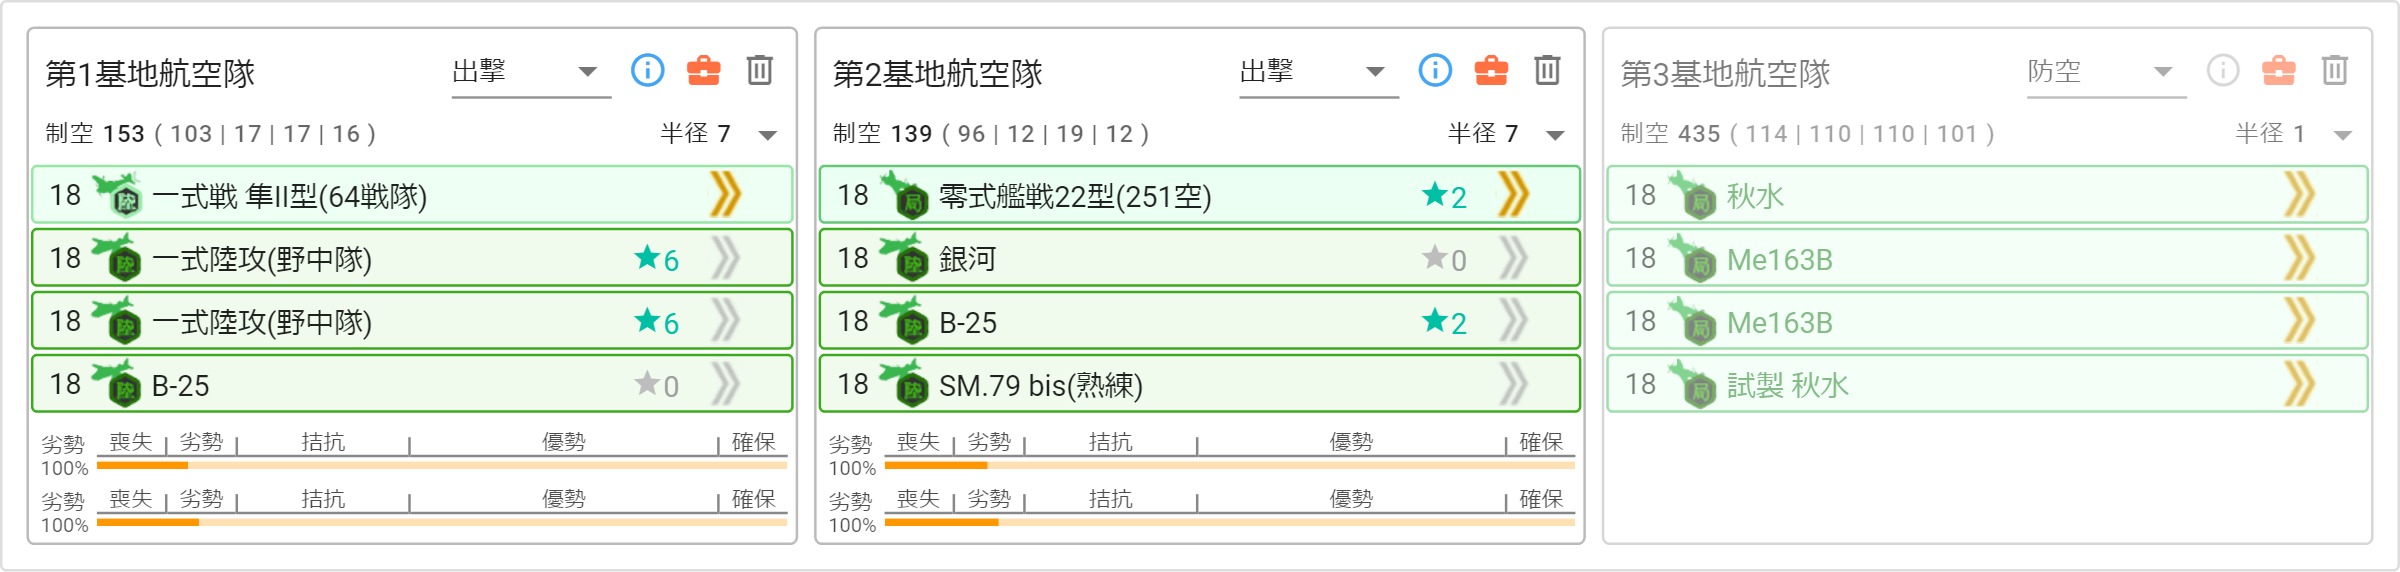
Task: Open info for 第1基地航空隊
Action: 647,70
